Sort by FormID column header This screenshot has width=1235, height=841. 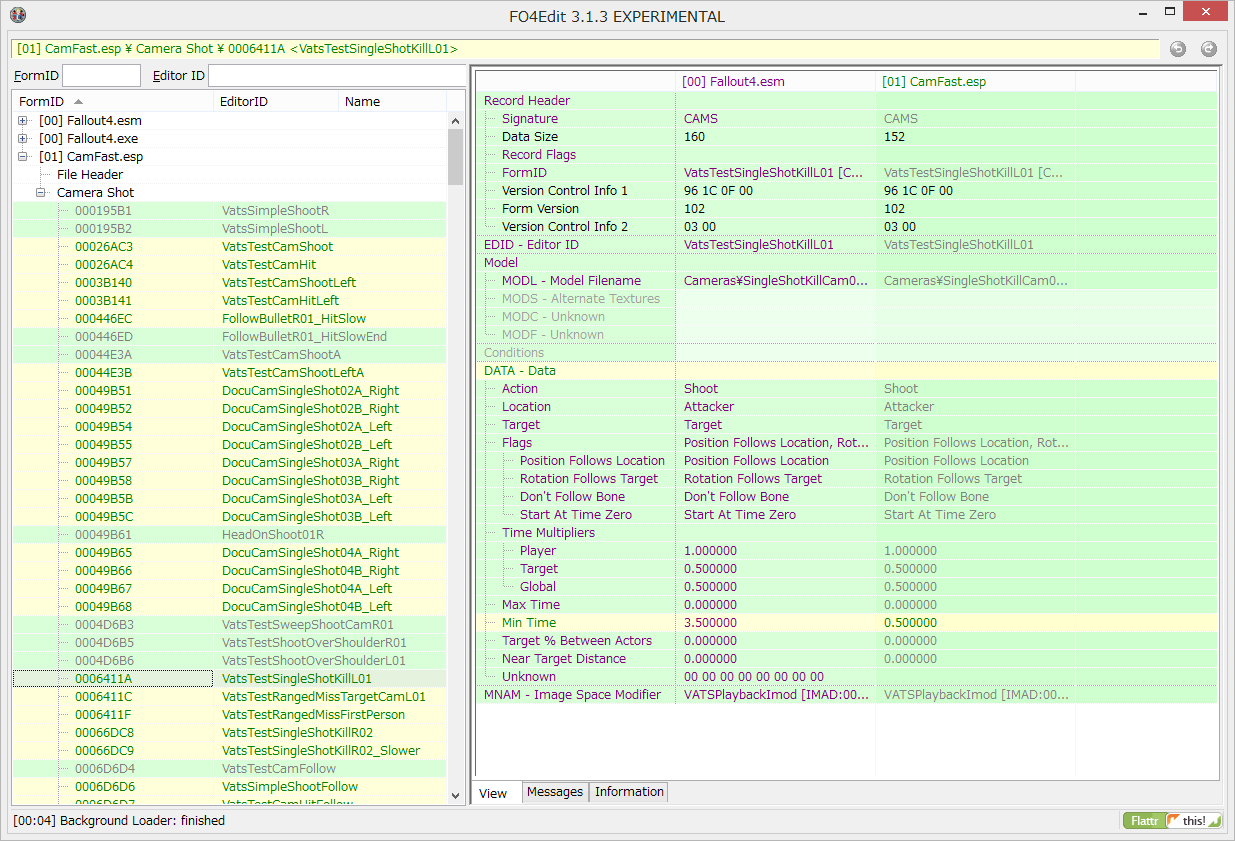(112, 101)
